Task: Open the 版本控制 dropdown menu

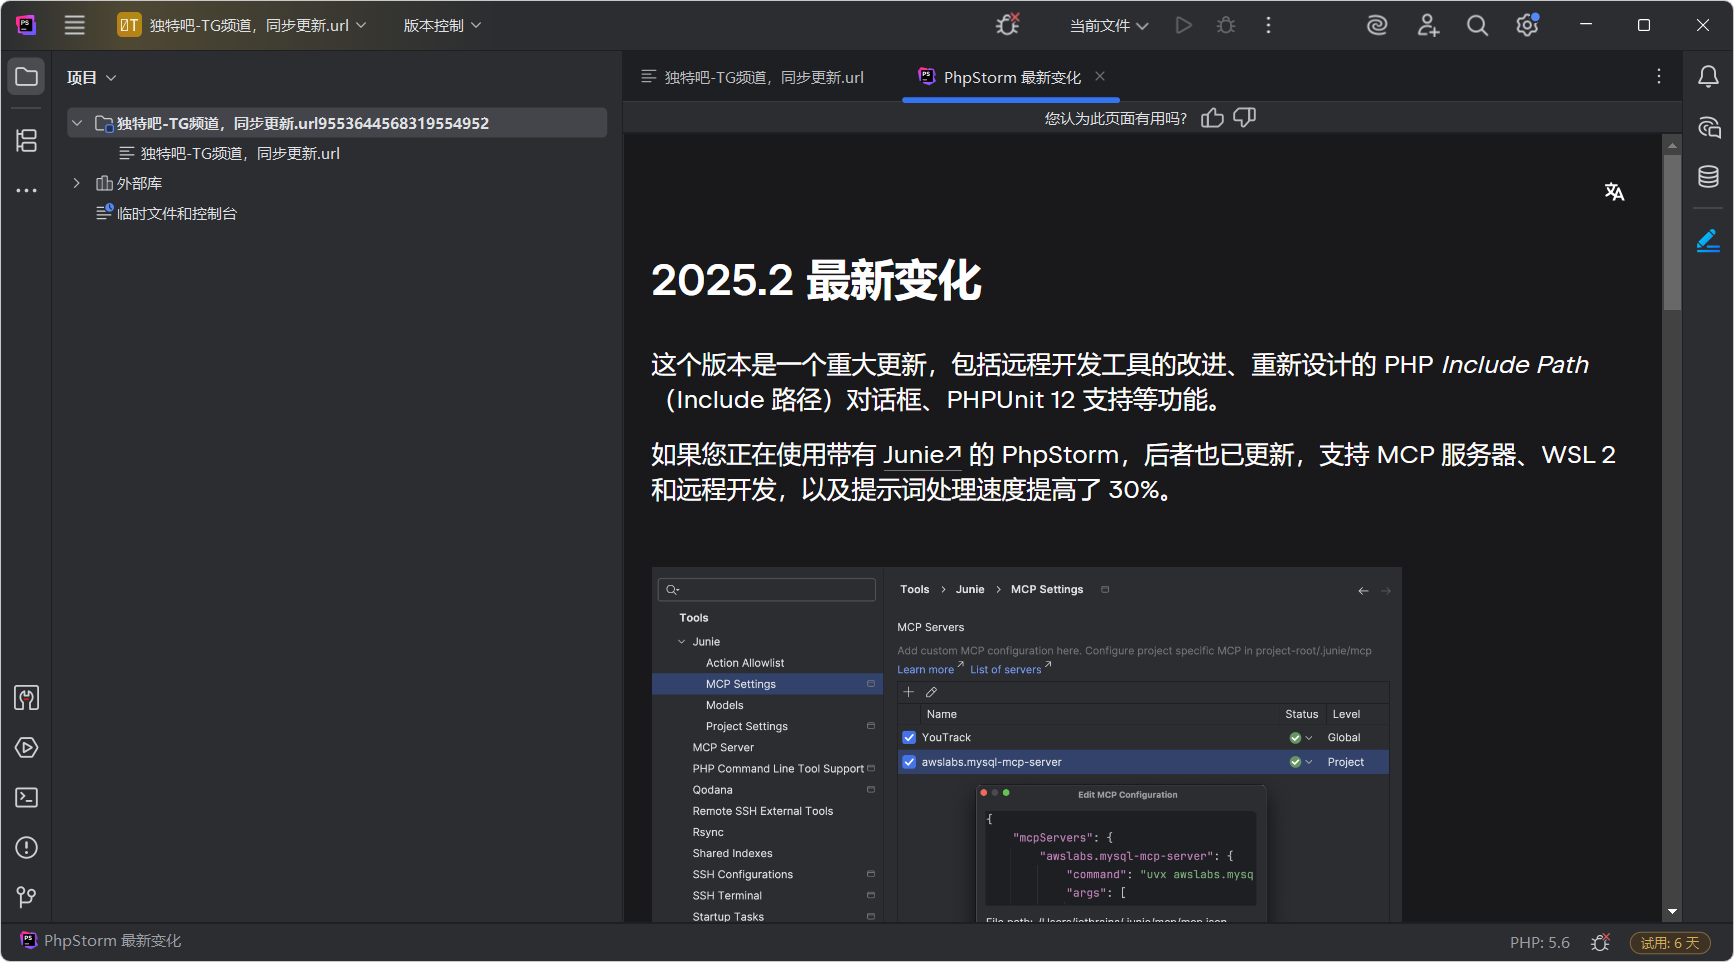Action: pyautogui.click(x=442, y=25)
